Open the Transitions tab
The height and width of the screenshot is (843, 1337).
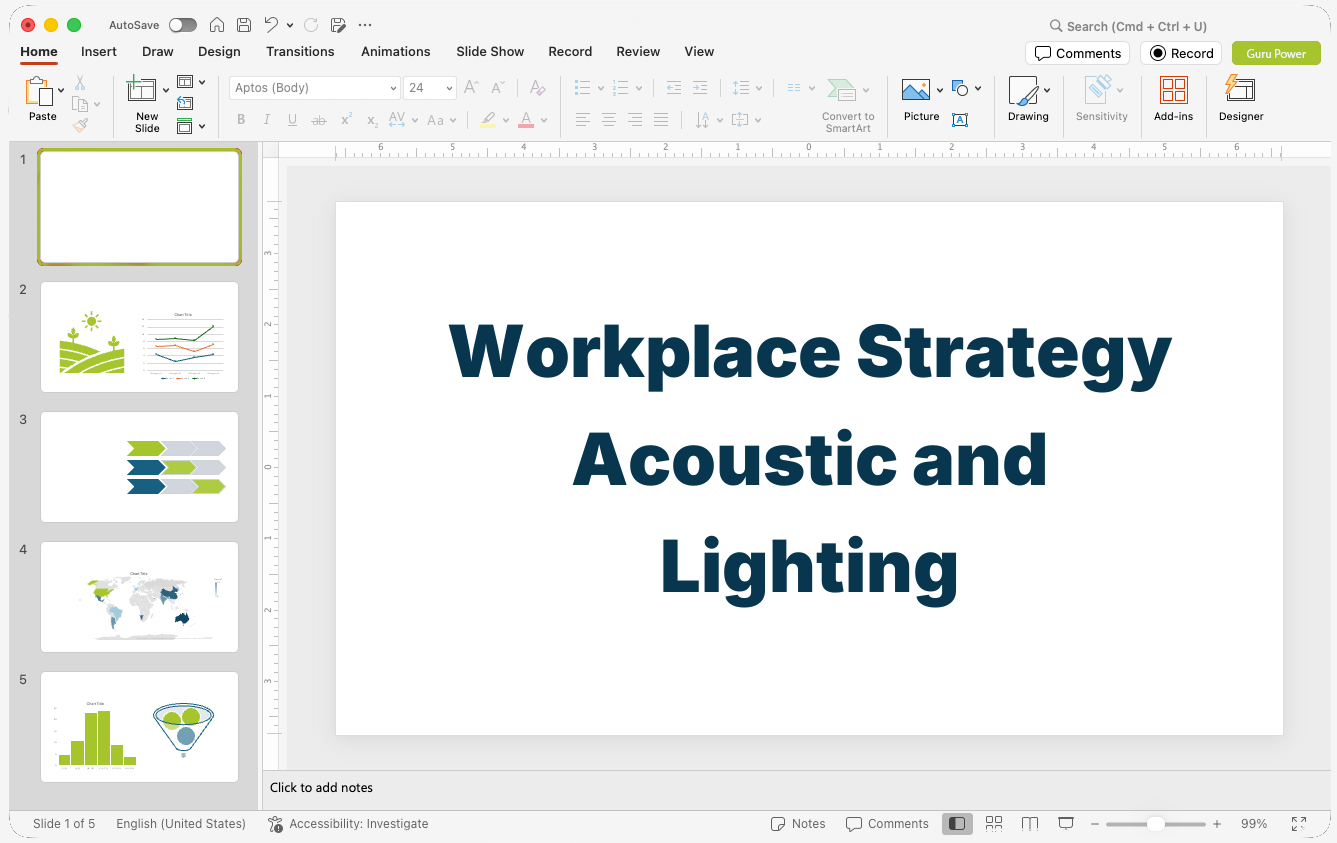point(300,51)
